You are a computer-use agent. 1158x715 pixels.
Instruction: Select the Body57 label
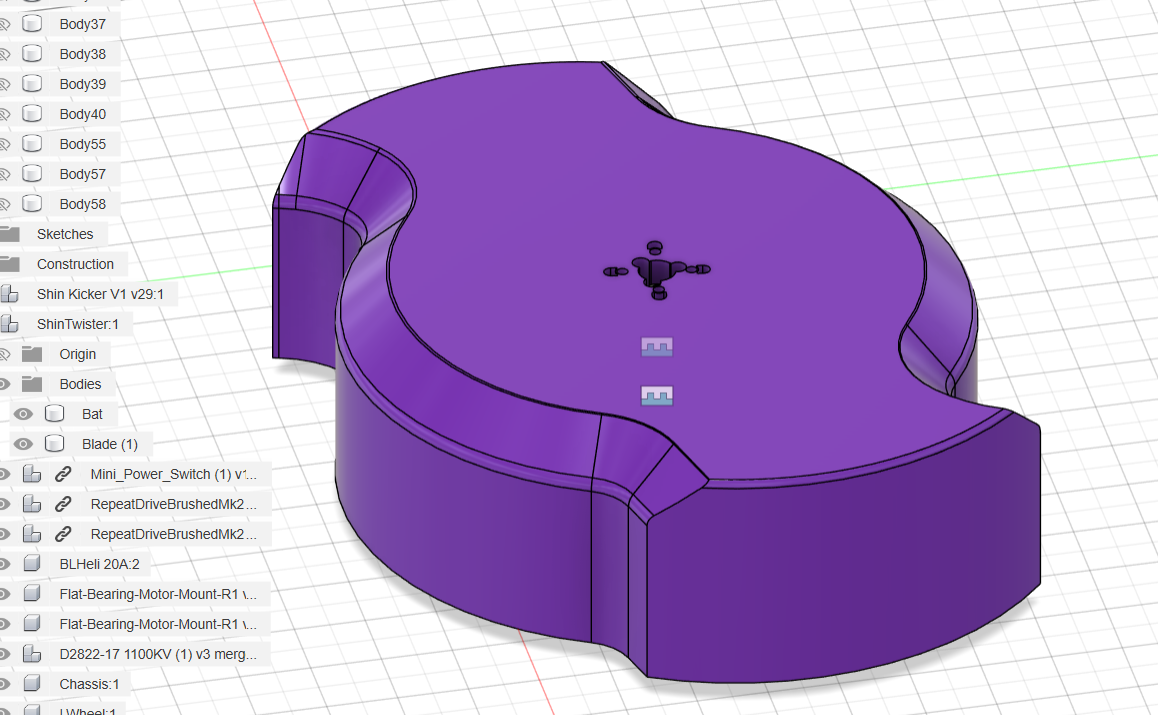[83, 174]
